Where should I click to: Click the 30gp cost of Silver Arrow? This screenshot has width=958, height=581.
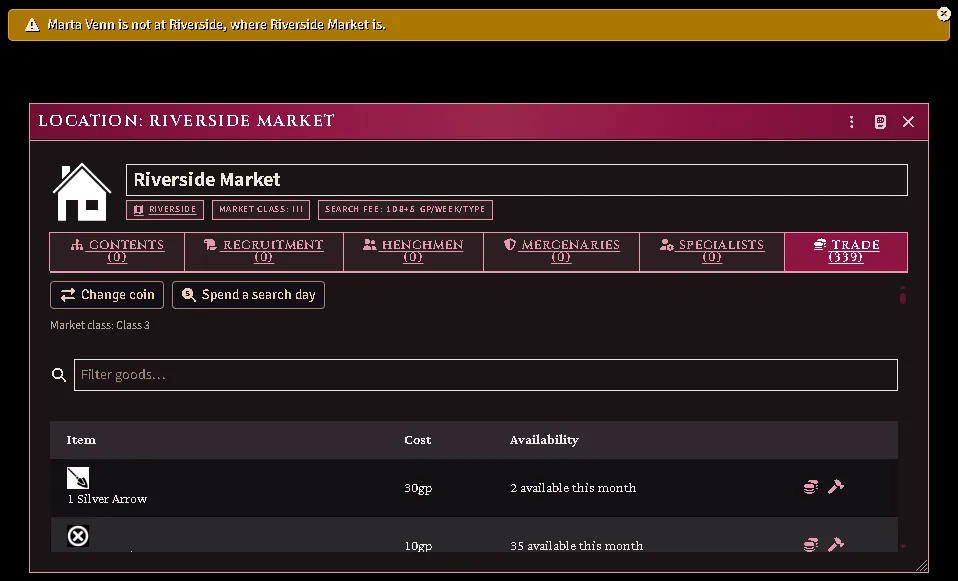pyautogui.click(x=418, y=488)
